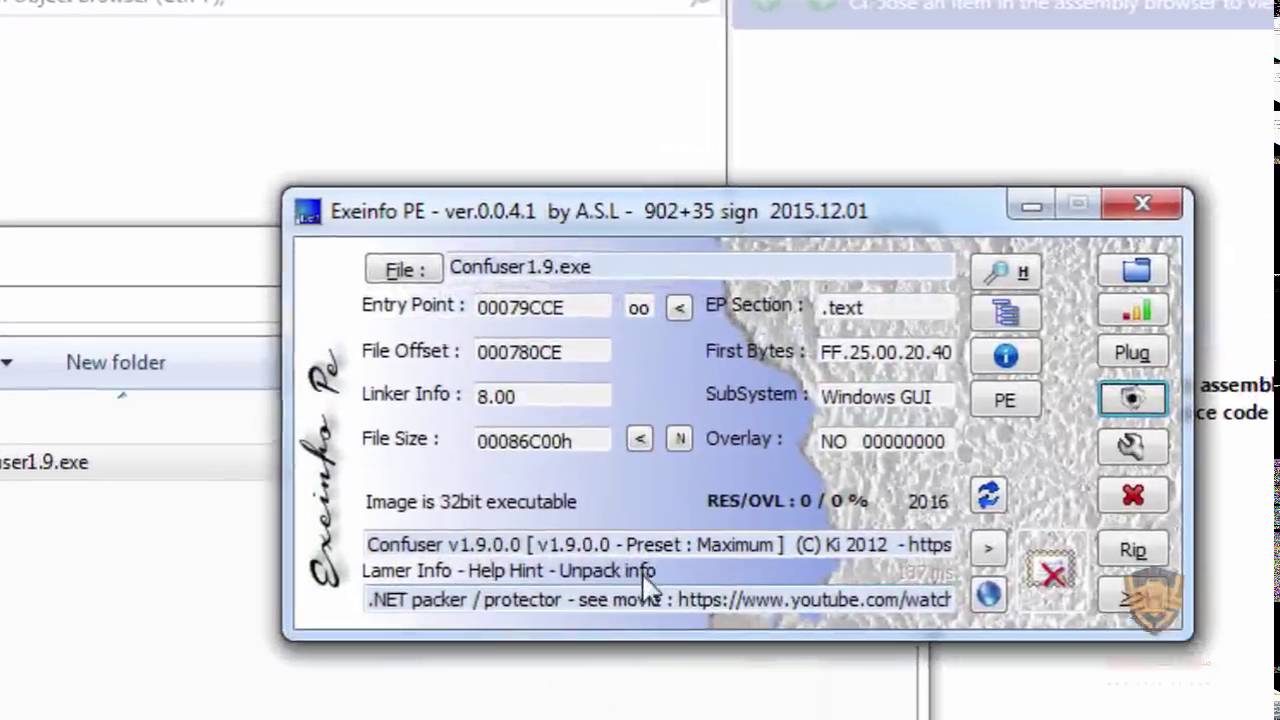Click the SubSystem Windows GUI field
The width and height of the screenshot is (1280, 720).
coord(886,396)
